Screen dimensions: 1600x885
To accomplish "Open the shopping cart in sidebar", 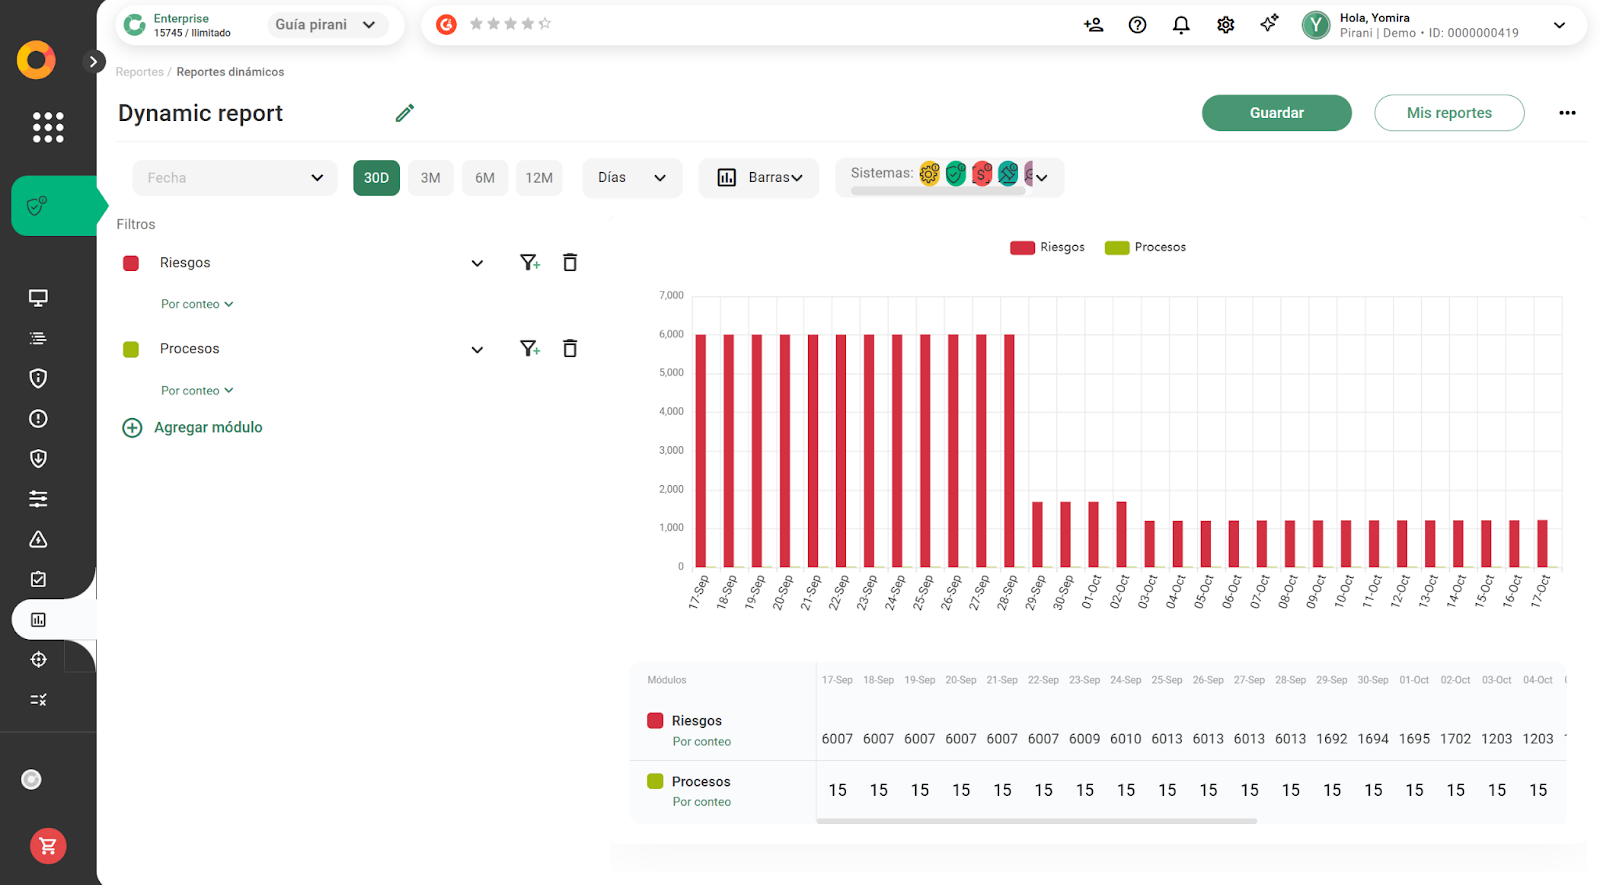I will pyautogui.click(x=48, y=846).
